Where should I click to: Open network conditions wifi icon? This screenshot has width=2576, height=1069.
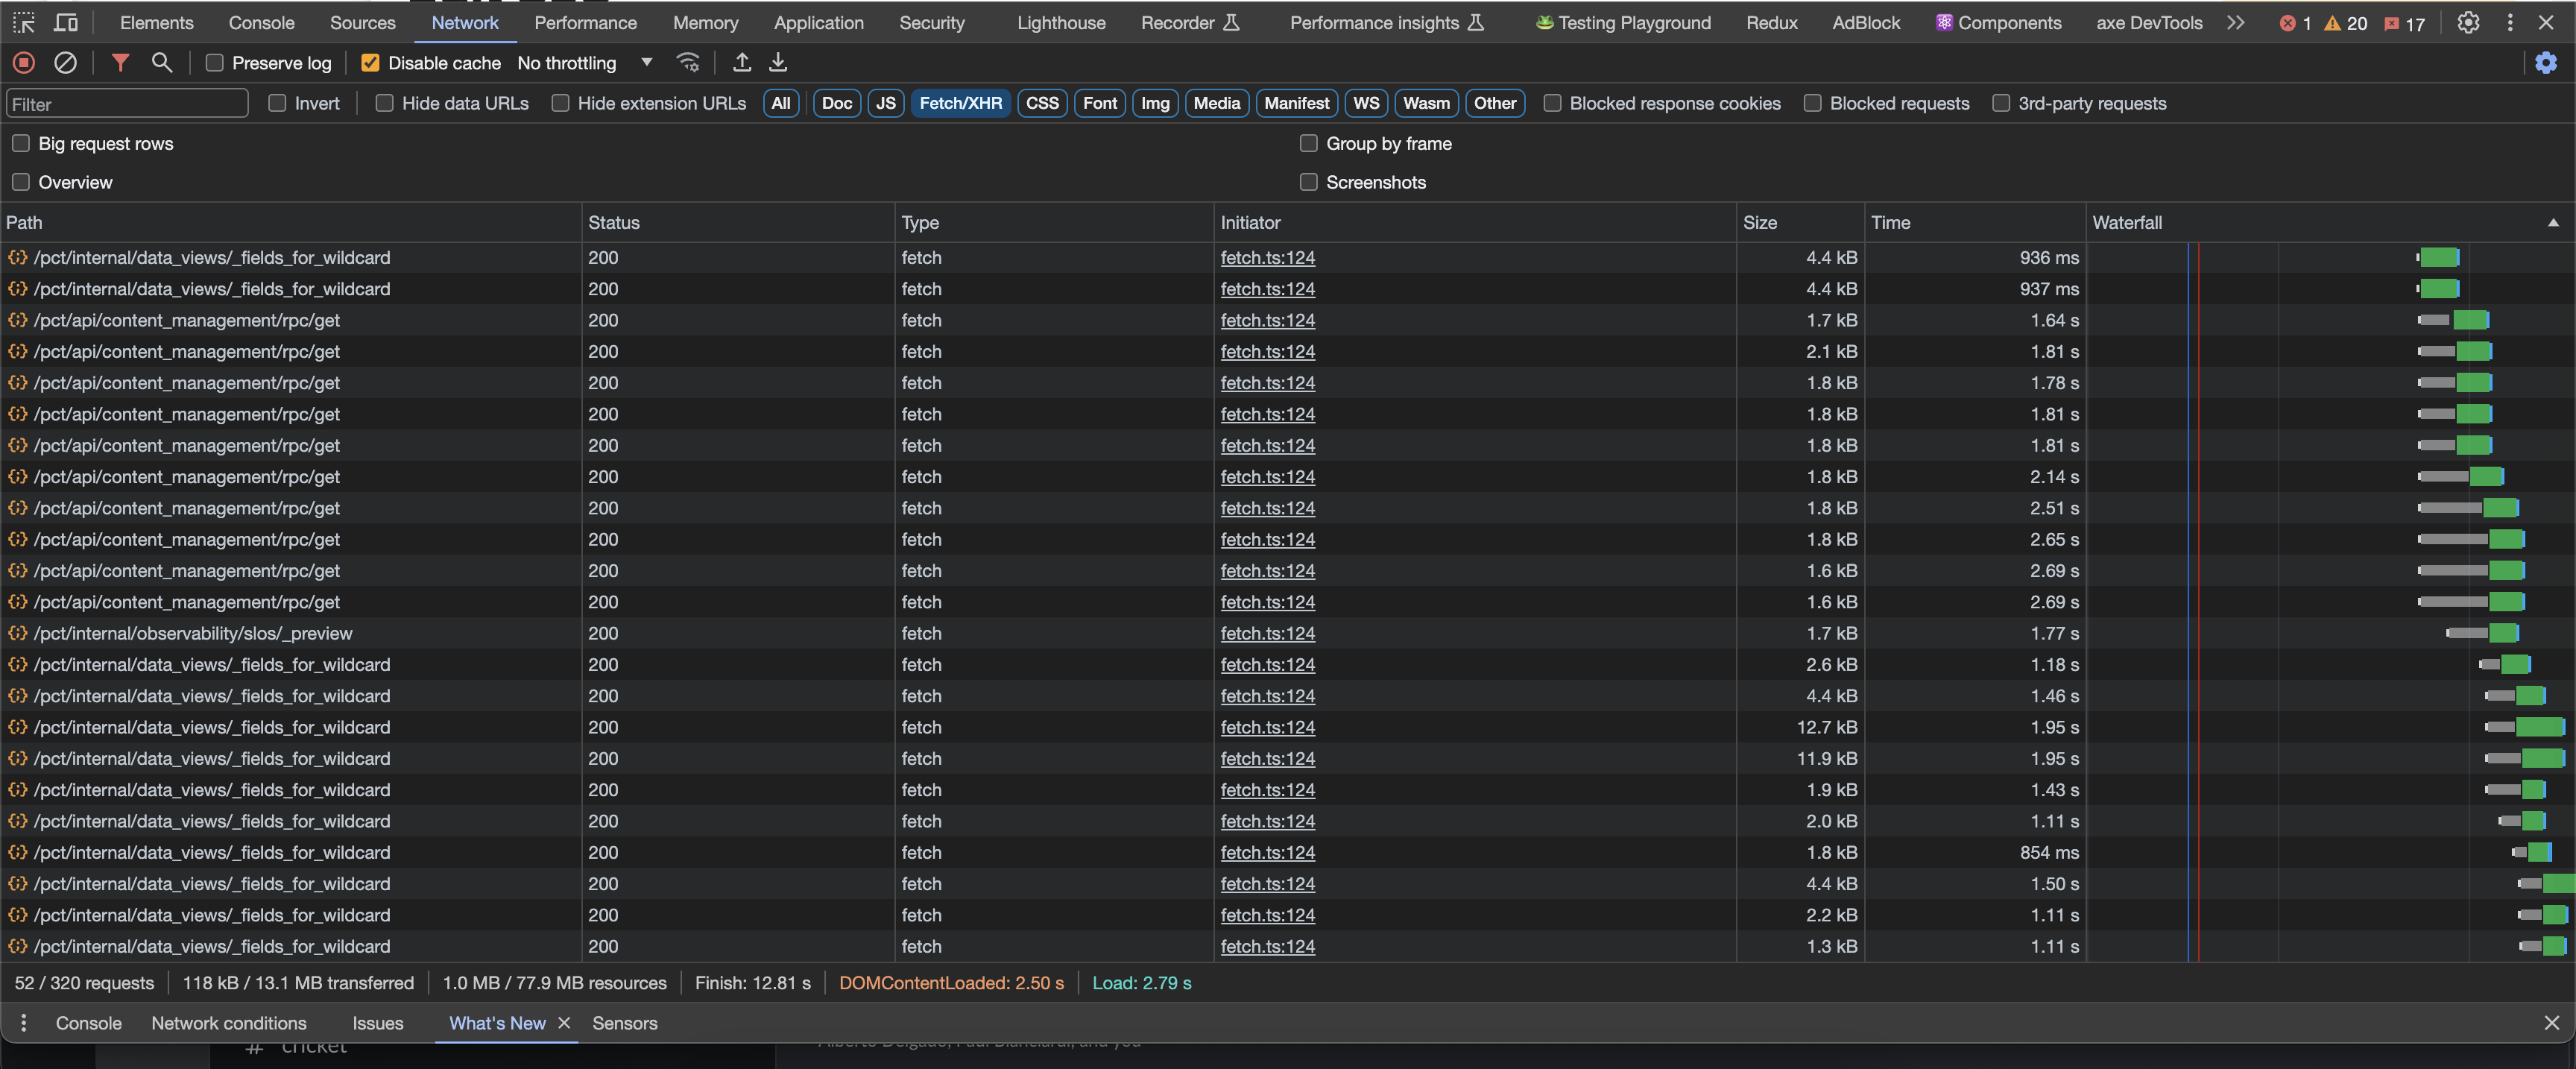(688, 62)
